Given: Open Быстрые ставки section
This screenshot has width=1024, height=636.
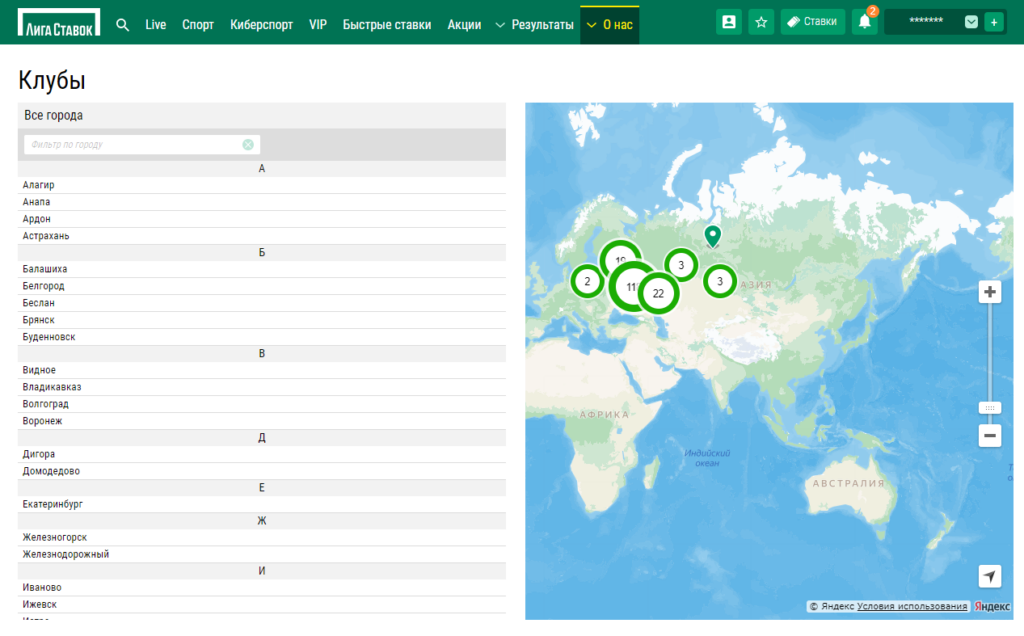Looking at the screenshot, I should coord(387,25).
